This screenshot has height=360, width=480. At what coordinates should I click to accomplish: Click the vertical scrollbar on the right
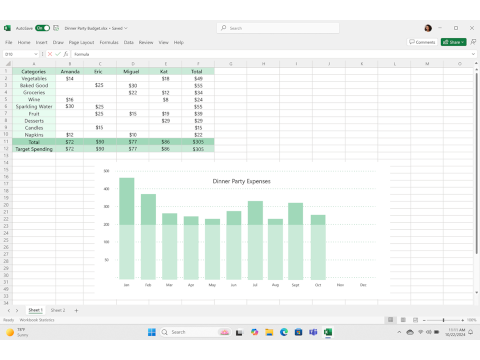coord(476,163)
